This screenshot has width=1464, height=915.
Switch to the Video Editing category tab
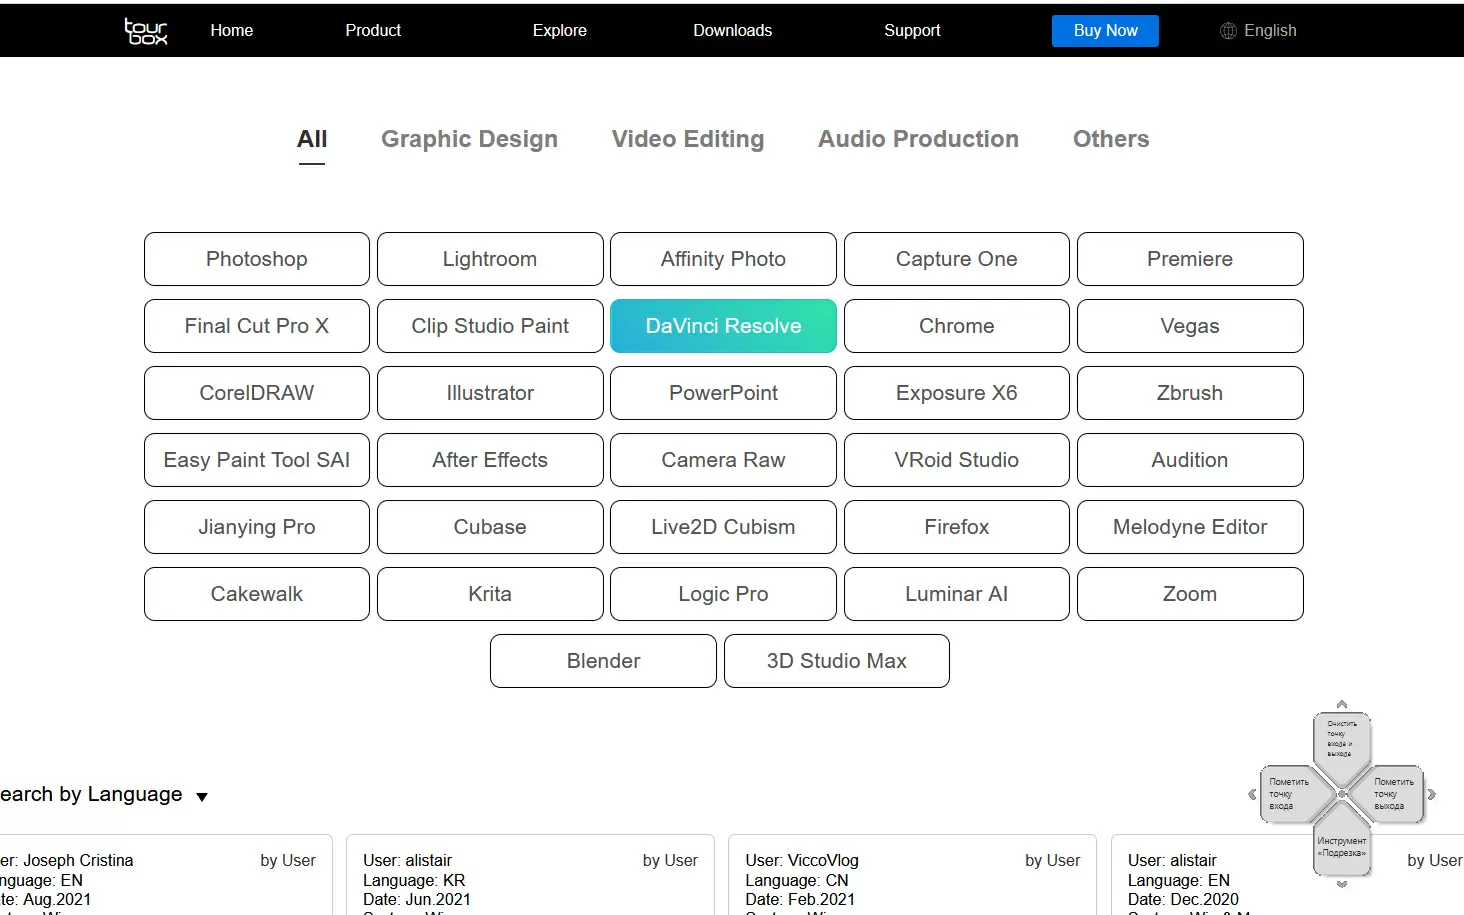click(x=688, y=139)
